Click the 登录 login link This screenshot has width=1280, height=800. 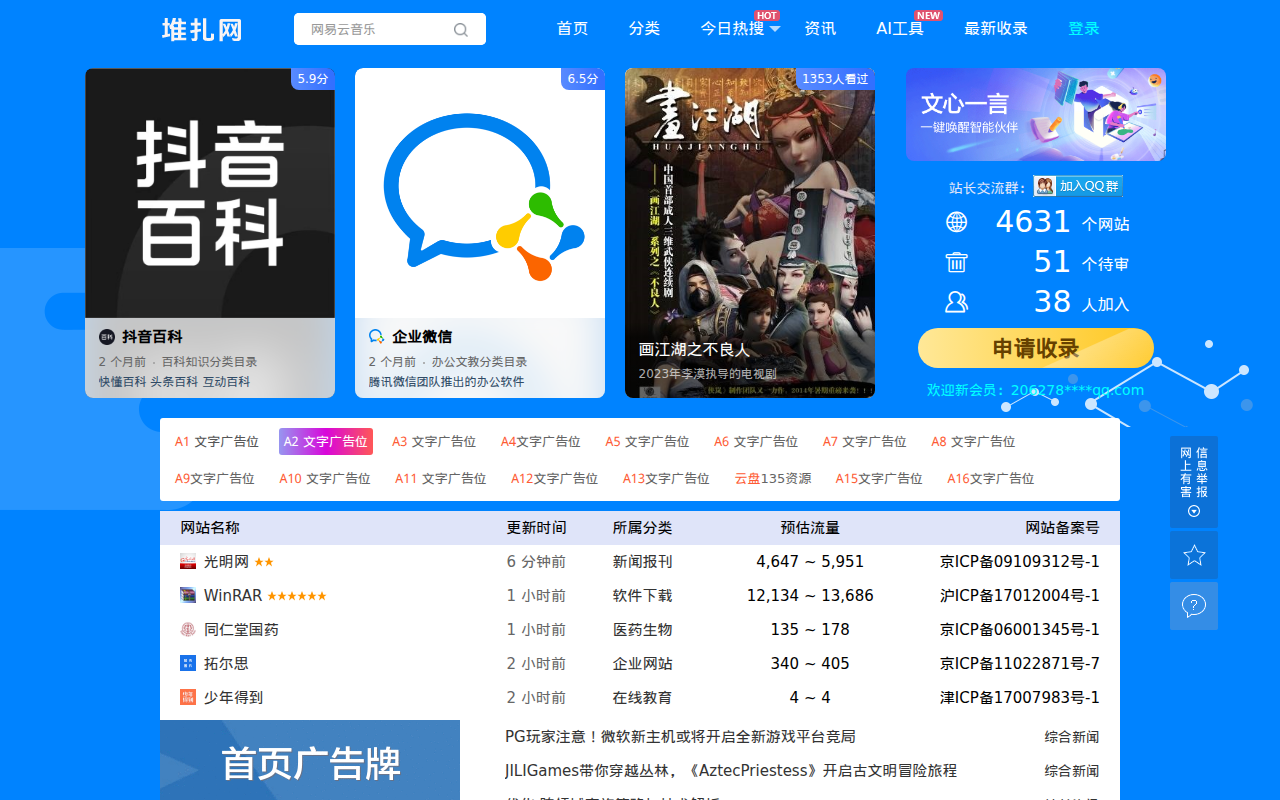point(1084,29)
